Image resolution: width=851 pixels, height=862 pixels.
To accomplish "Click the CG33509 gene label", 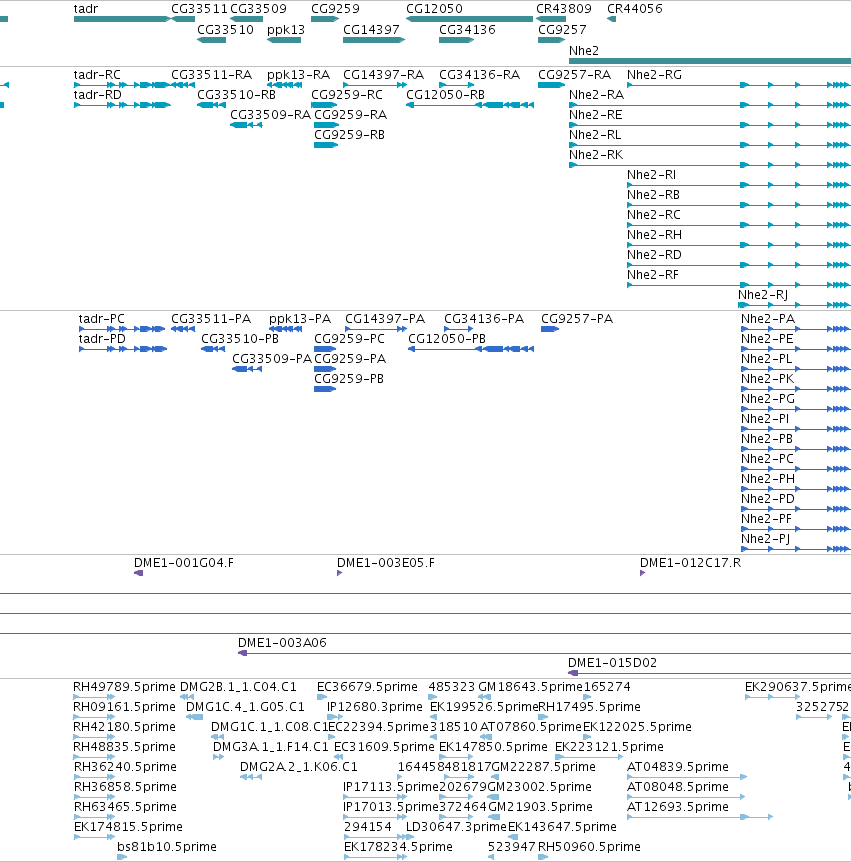I will coord(258,9).
